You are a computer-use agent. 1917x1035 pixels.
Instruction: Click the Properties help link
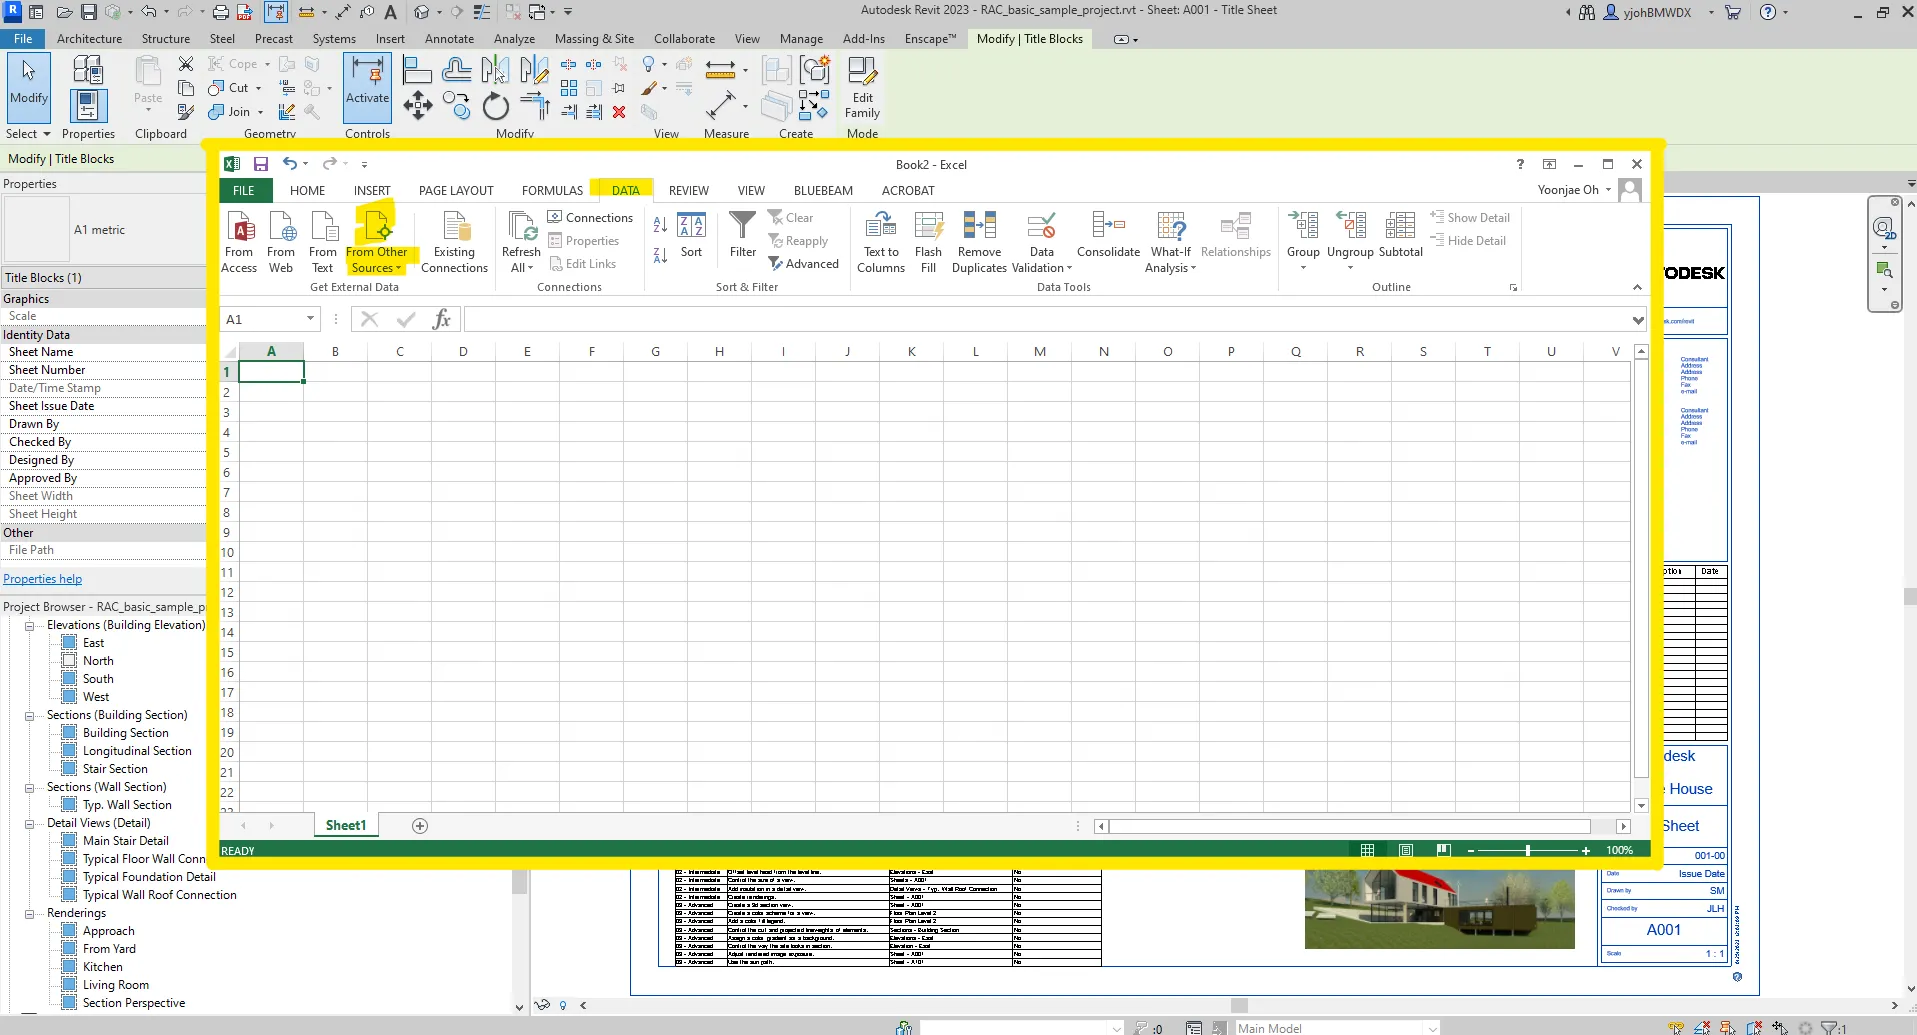43,579
